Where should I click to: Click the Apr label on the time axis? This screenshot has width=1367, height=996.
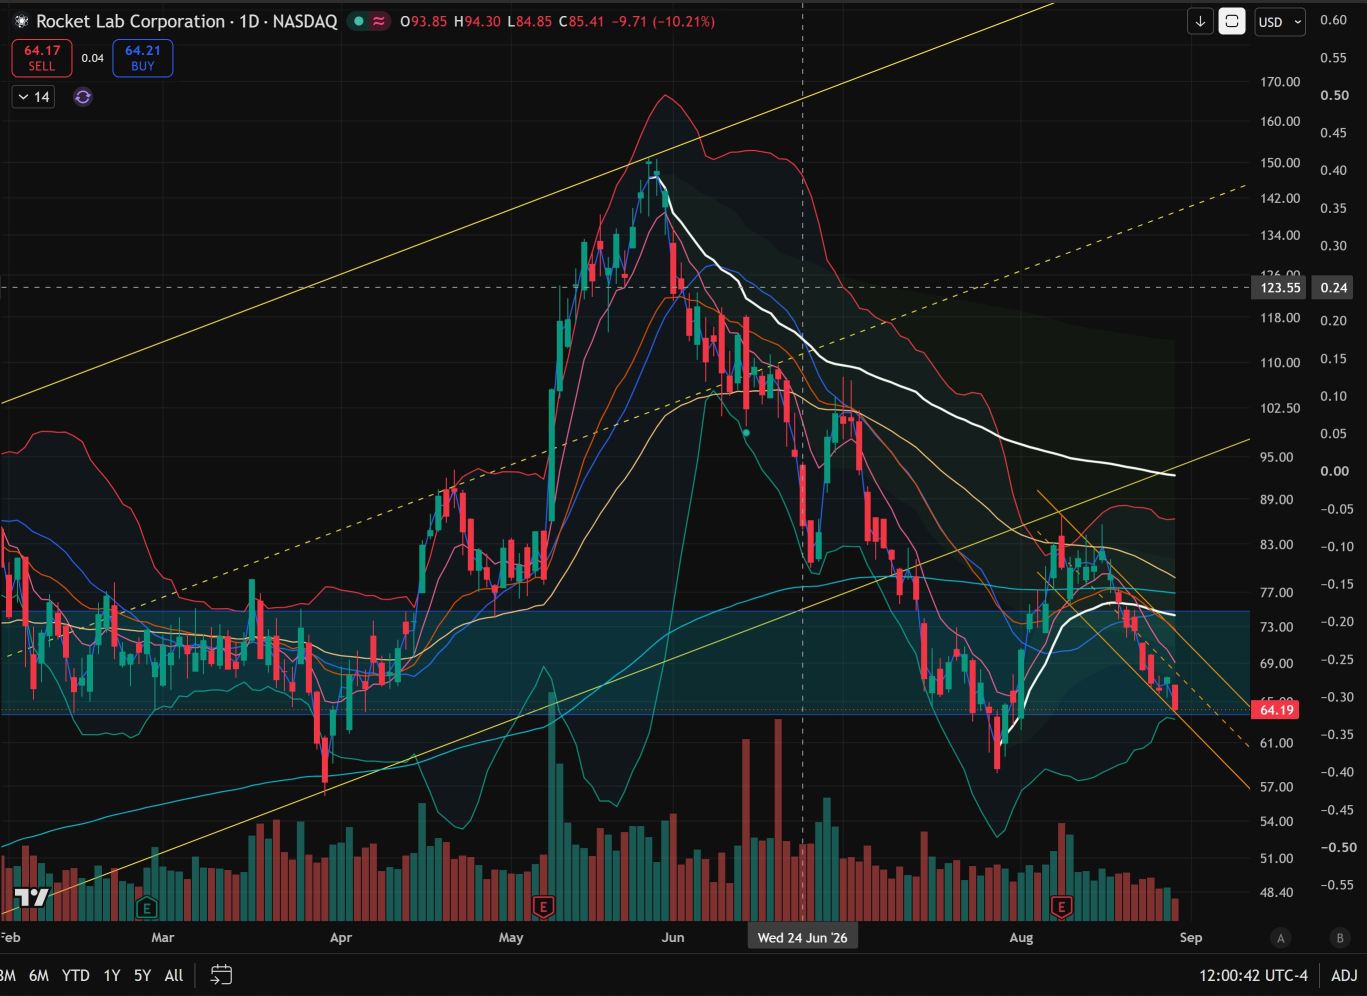coord(341,938)
